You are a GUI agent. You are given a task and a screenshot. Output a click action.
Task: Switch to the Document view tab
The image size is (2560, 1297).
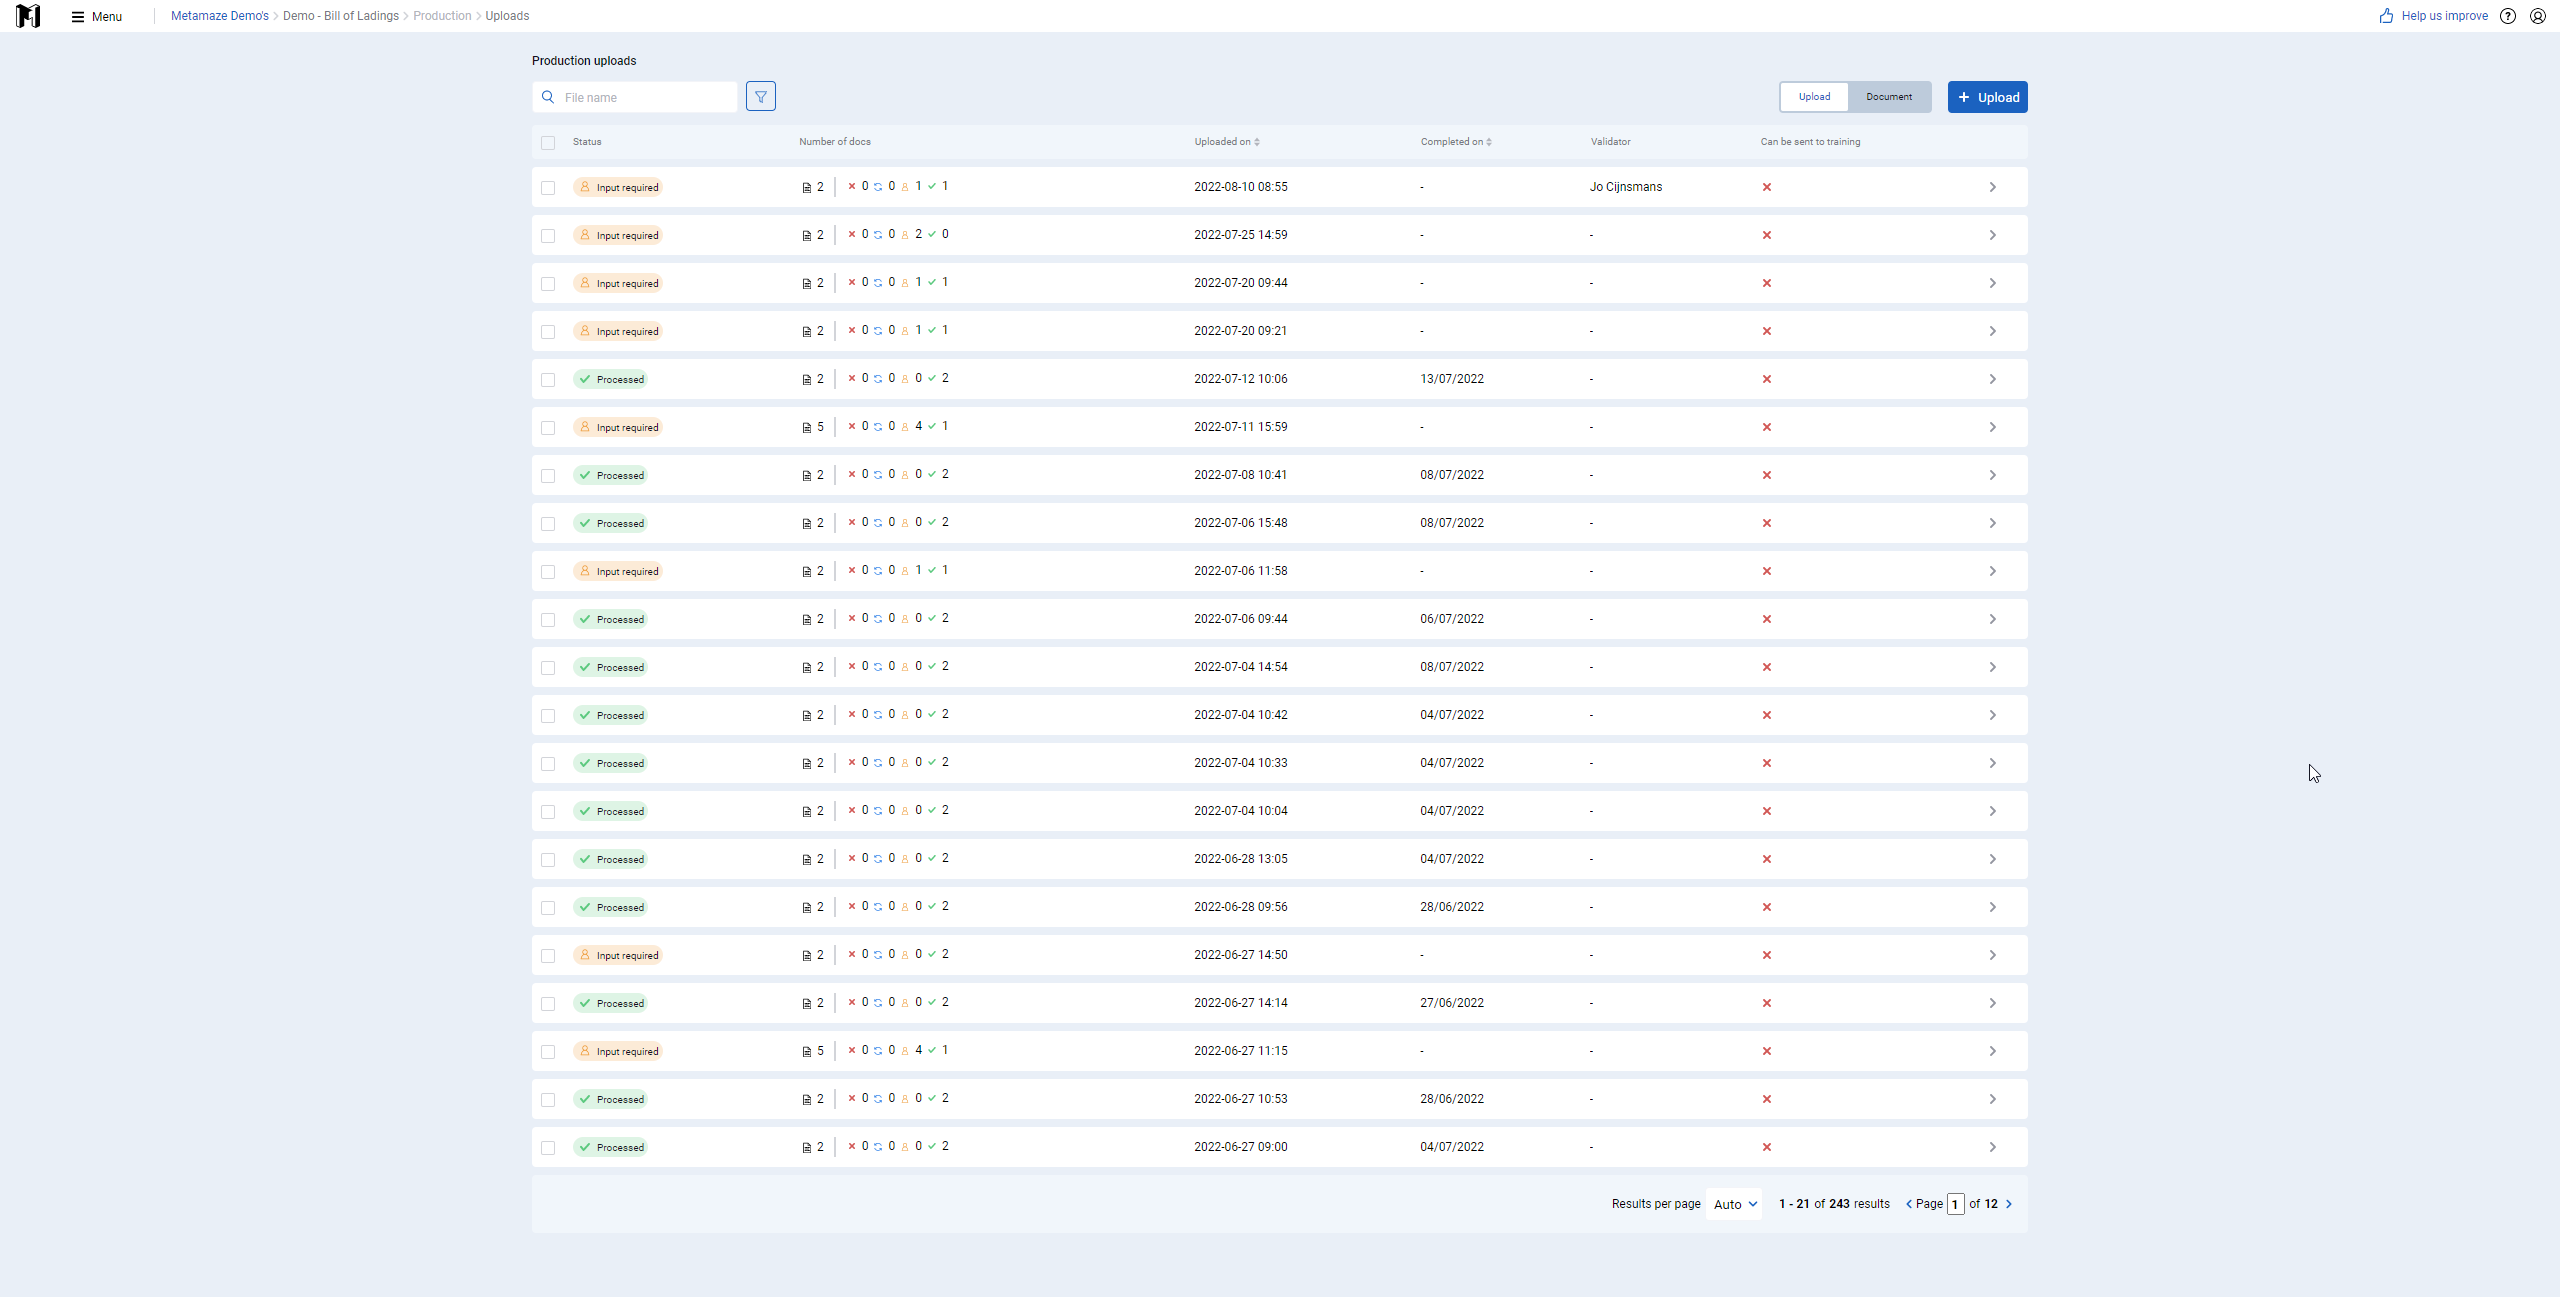point(1889,97)
